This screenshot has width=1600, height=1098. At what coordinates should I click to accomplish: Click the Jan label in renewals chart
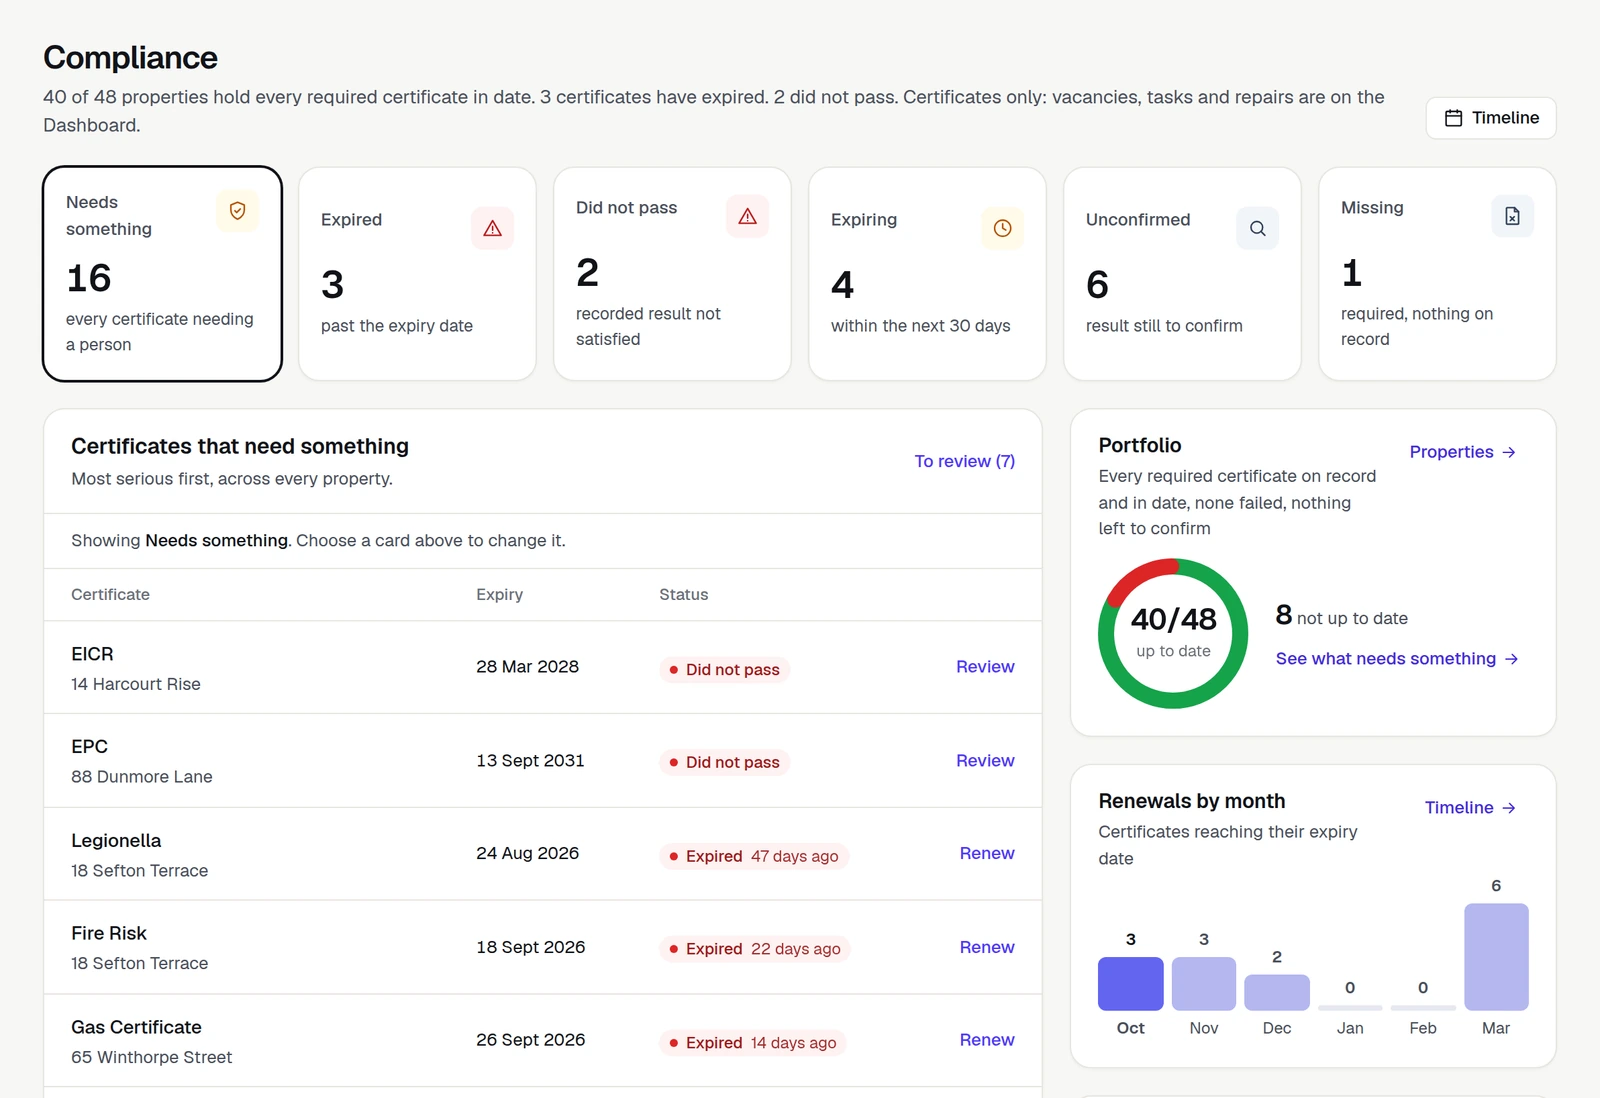coord(1350,1028)
